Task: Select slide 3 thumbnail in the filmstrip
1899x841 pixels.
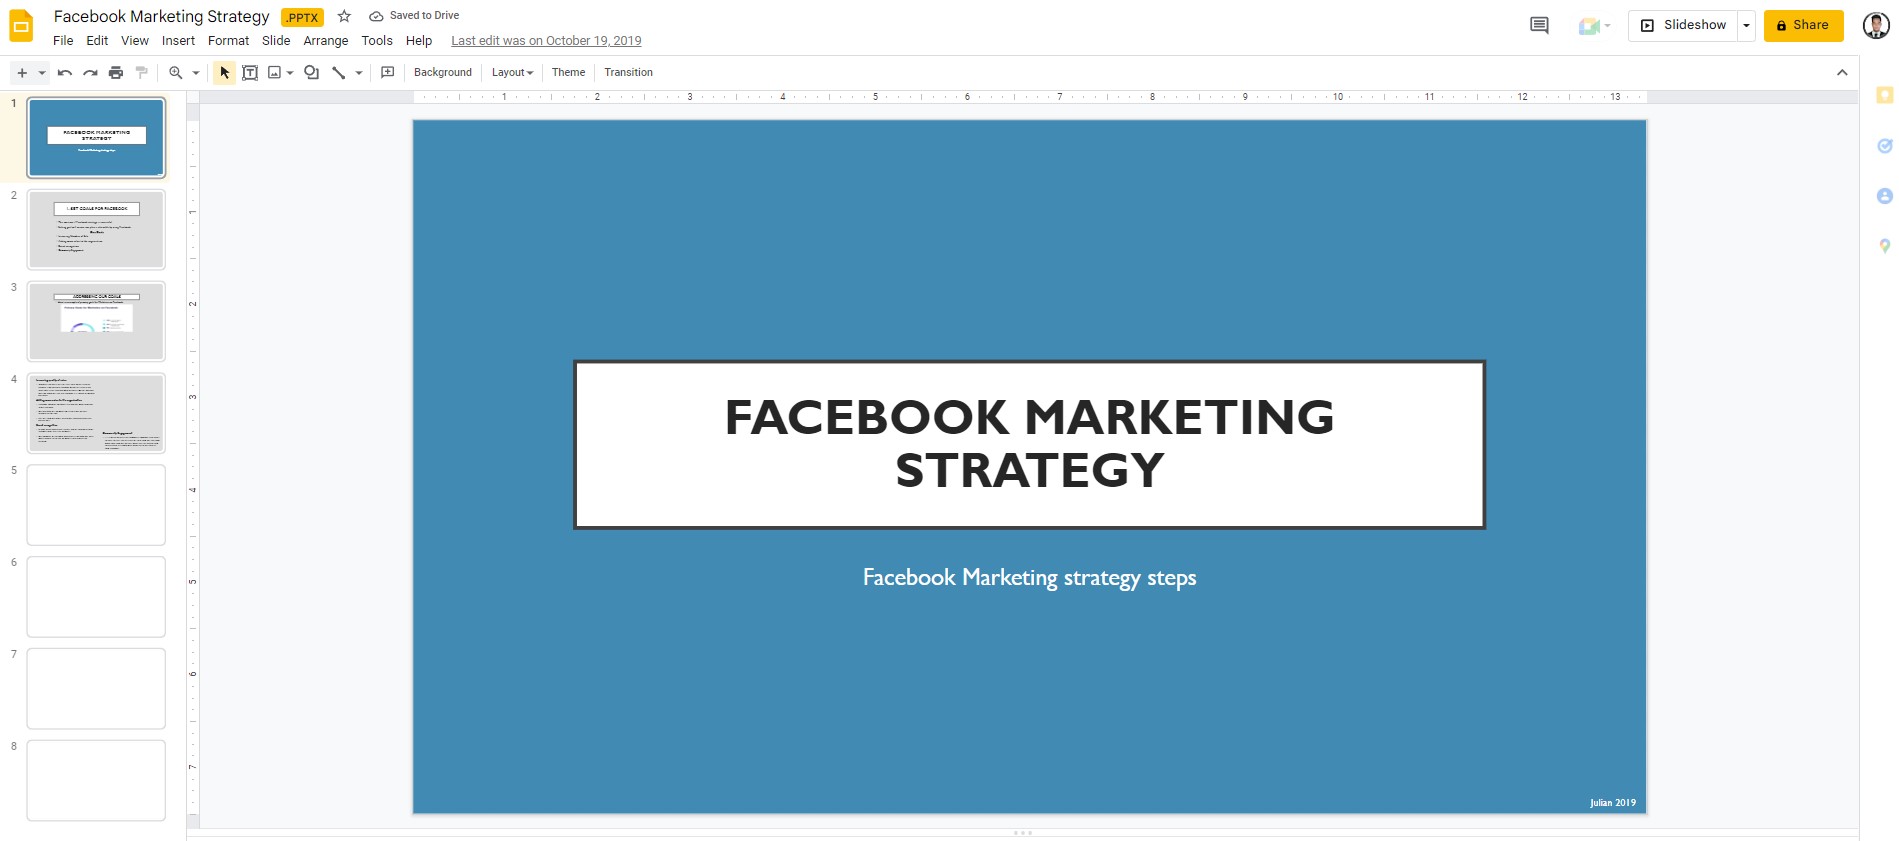Action: coord(96,321)
